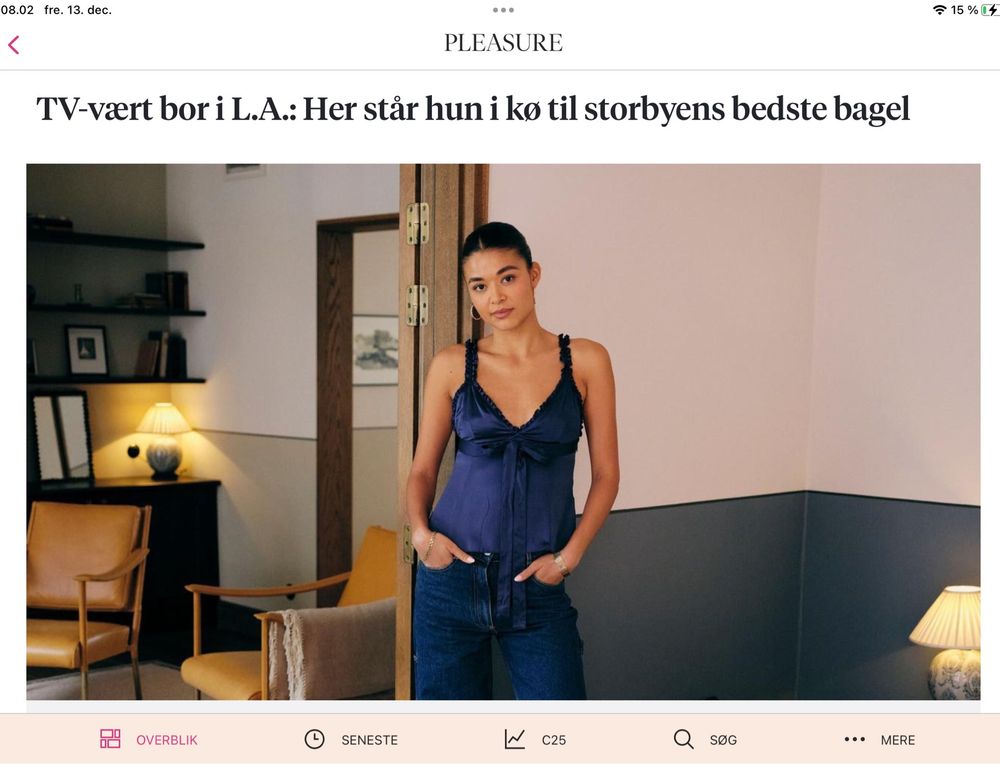Tap the 15 % battery percentage
Screen dimensions: 1000x764
[x=964, y=10]
